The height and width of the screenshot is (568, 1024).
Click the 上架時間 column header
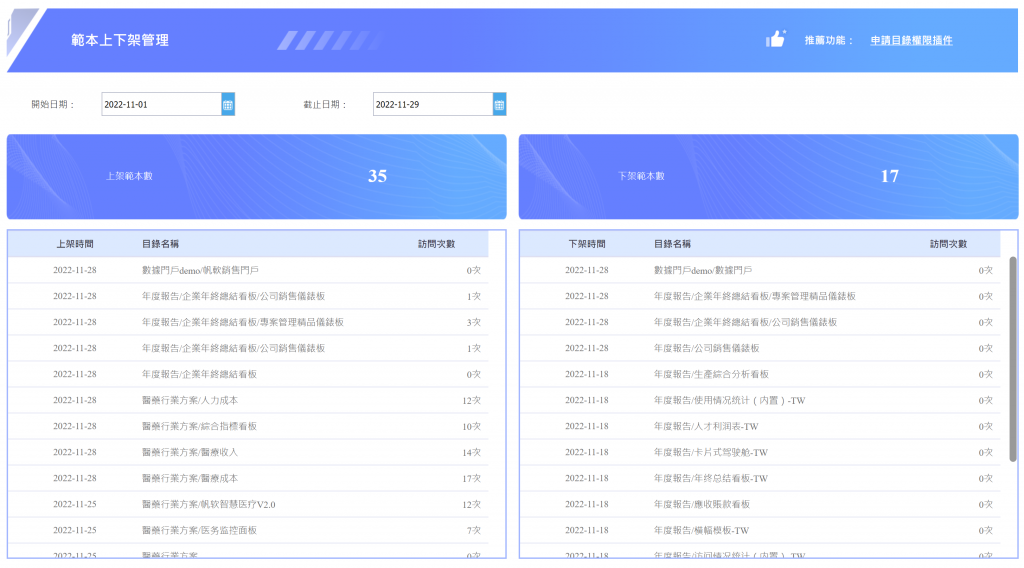pyautogui.click(x=74, y=244)
